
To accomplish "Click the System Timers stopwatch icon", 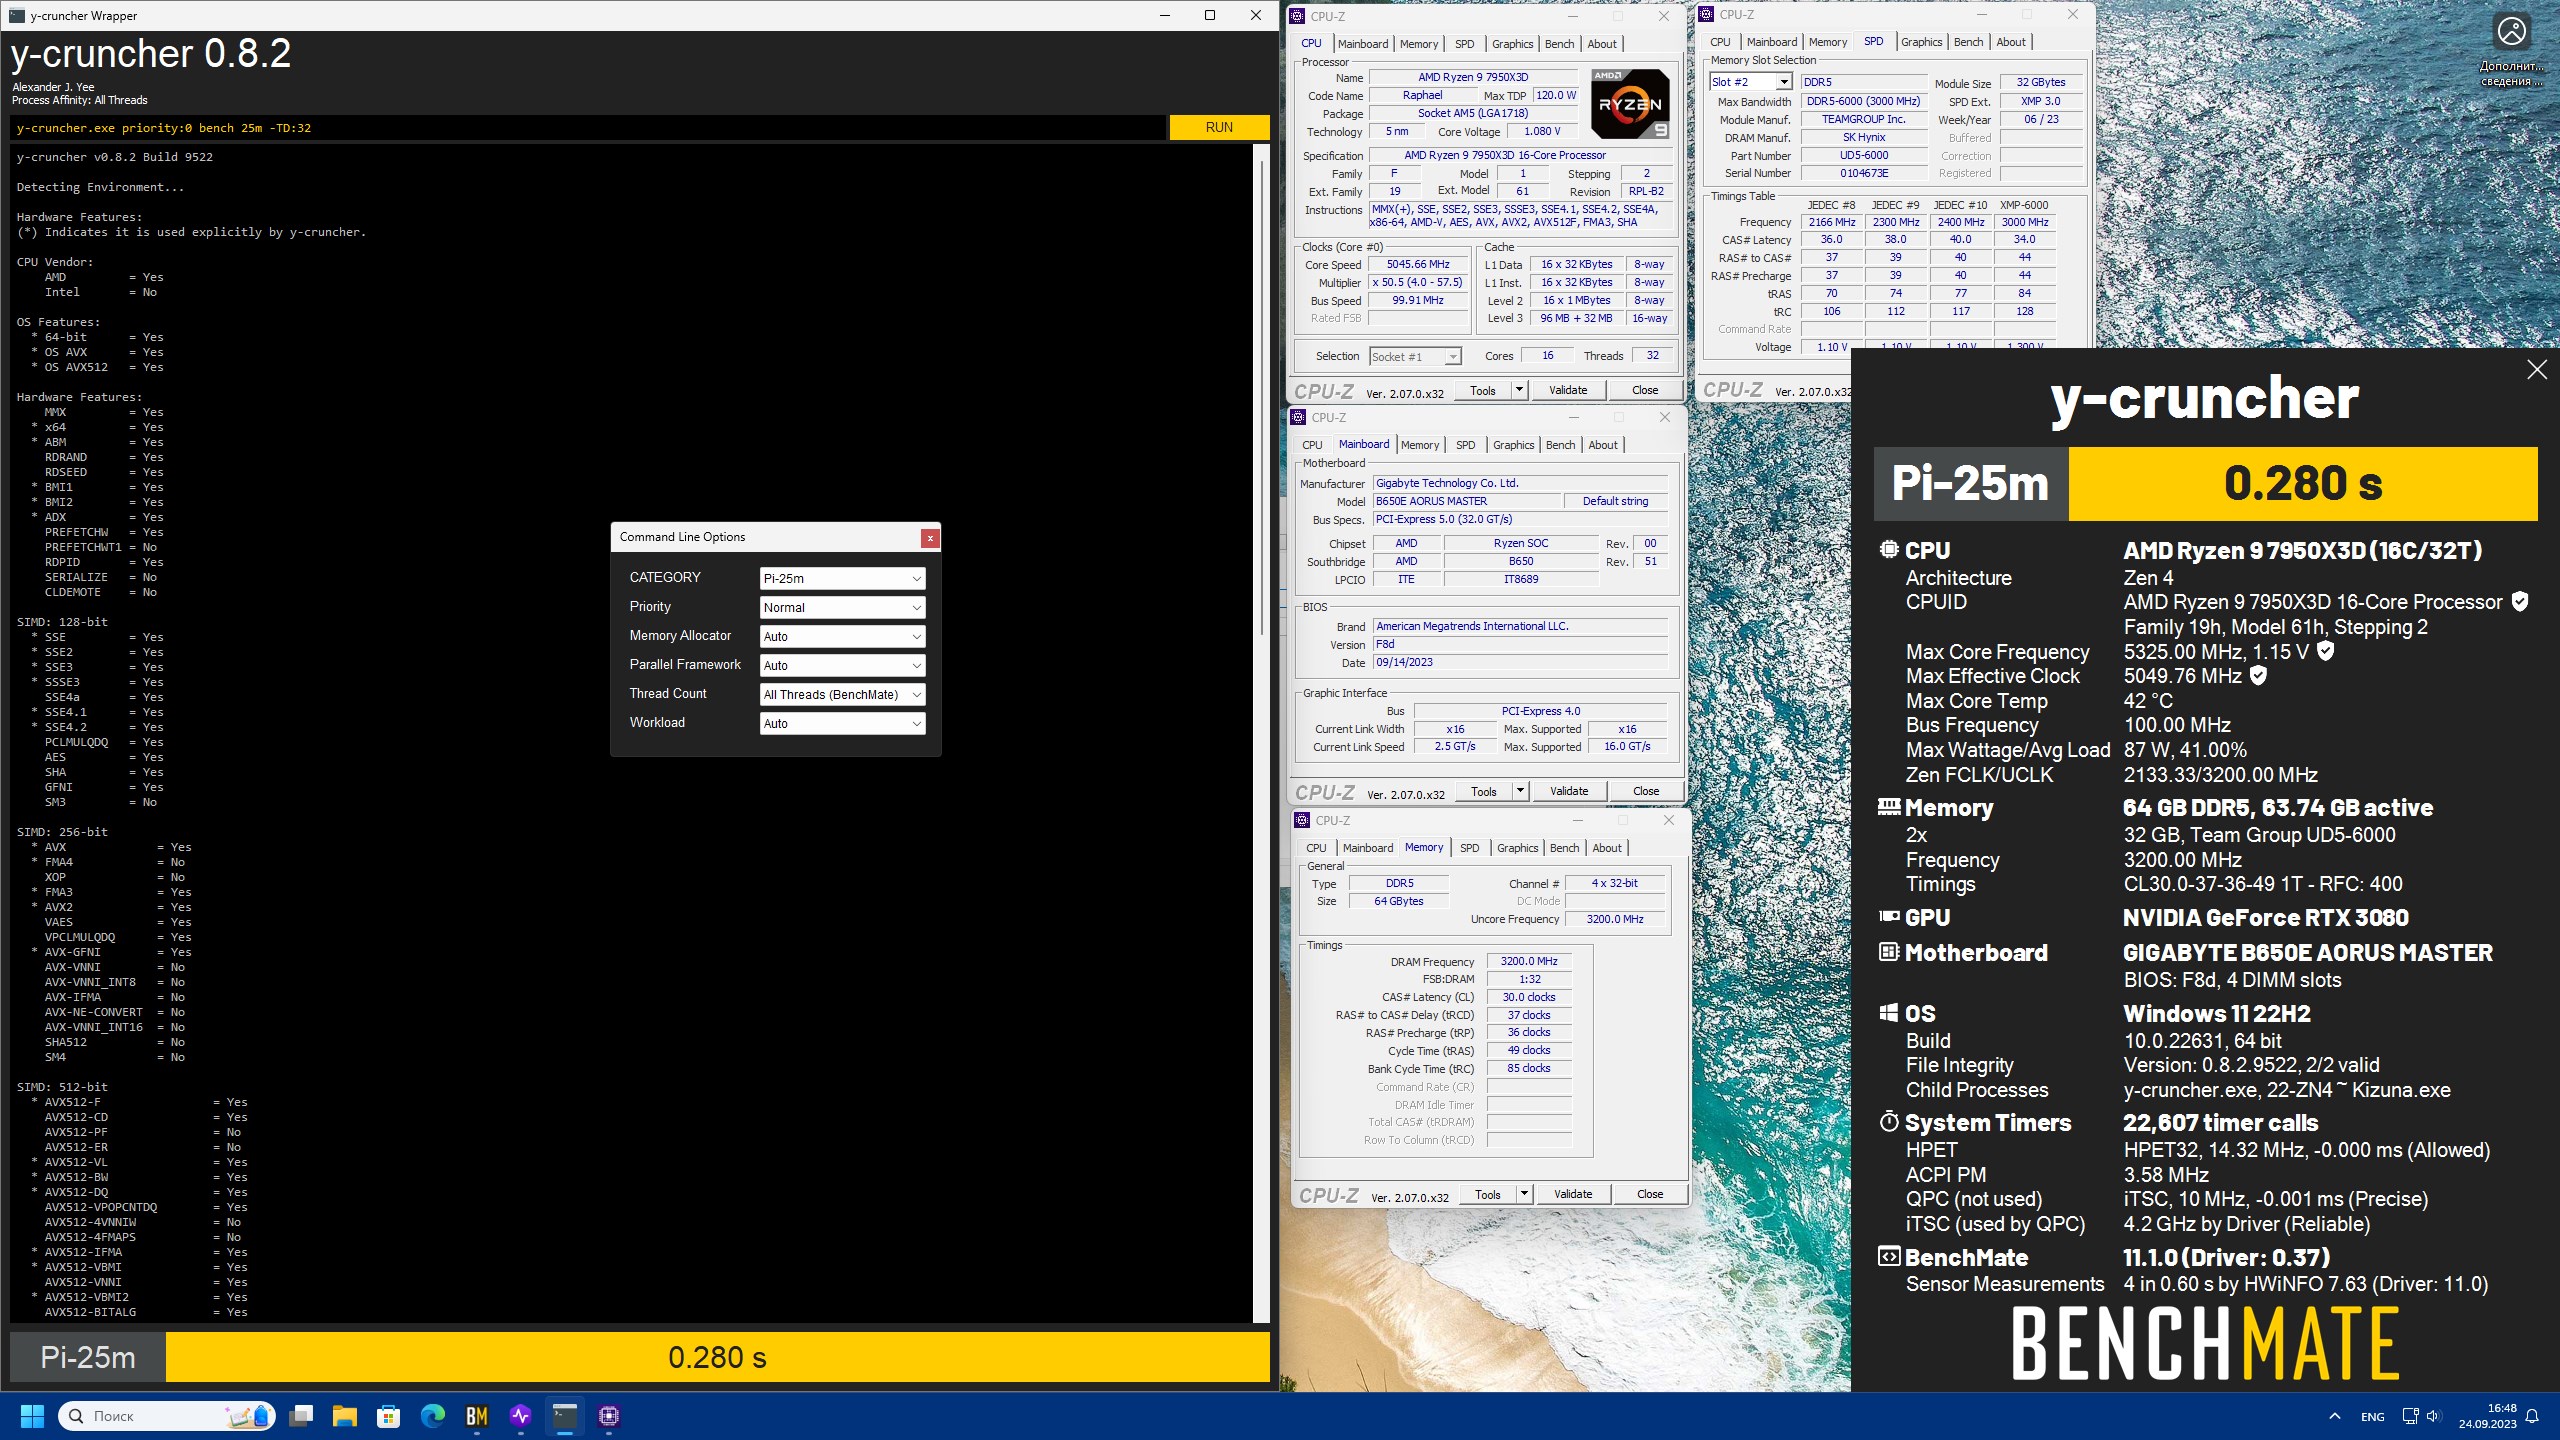I will (x=1888, y=1121).
